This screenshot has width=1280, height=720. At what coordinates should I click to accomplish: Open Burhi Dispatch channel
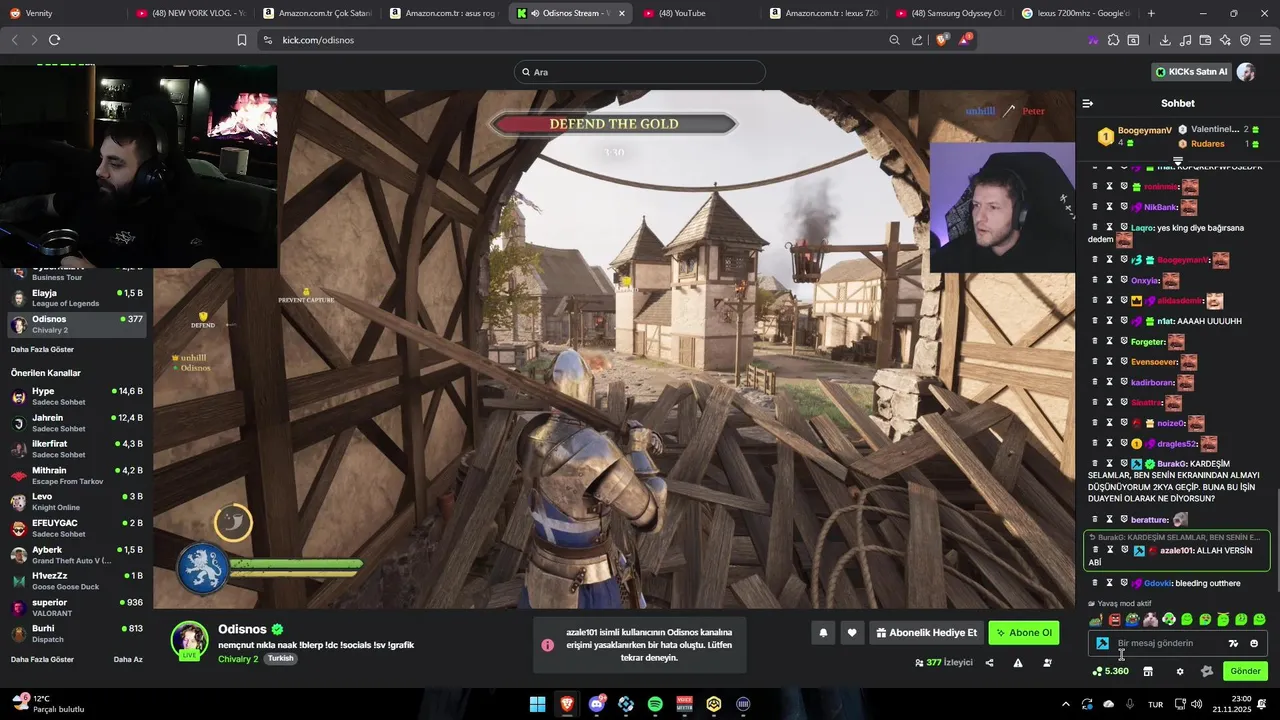coord(77,634)
